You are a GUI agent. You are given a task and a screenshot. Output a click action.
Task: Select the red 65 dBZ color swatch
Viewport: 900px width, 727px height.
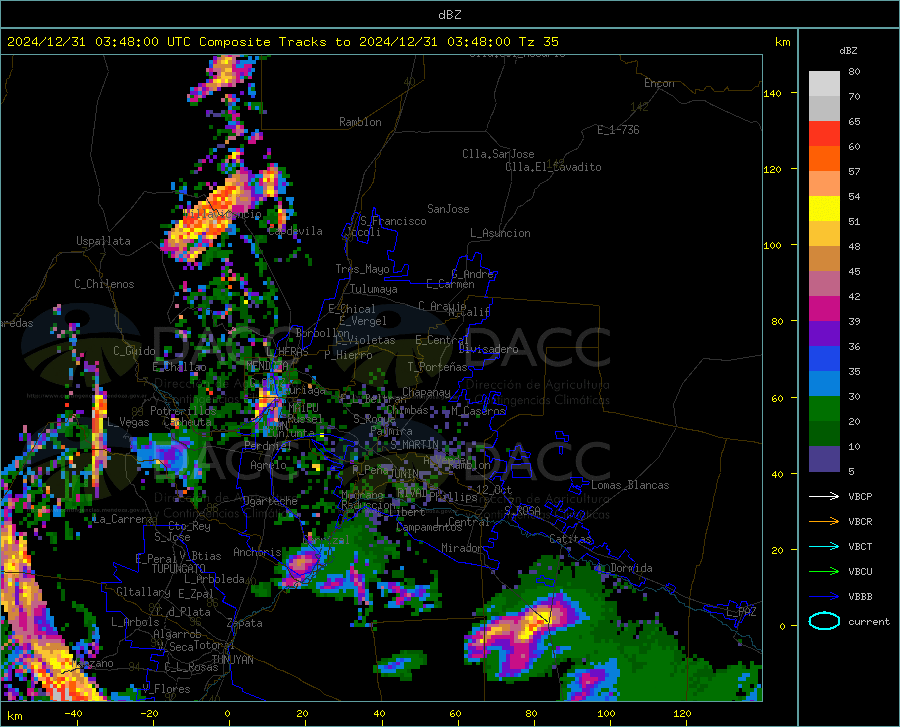824,134
